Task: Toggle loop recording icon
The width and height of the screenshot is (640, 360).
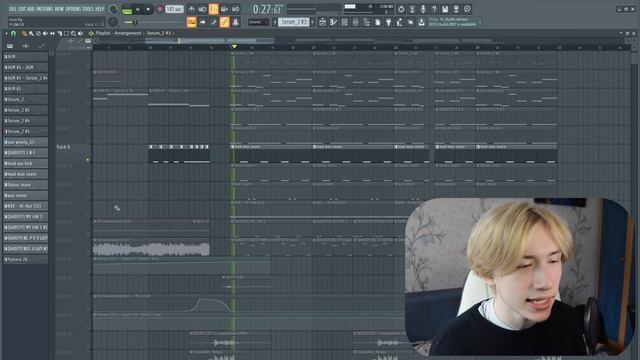Action: click(x=236, y=9)
